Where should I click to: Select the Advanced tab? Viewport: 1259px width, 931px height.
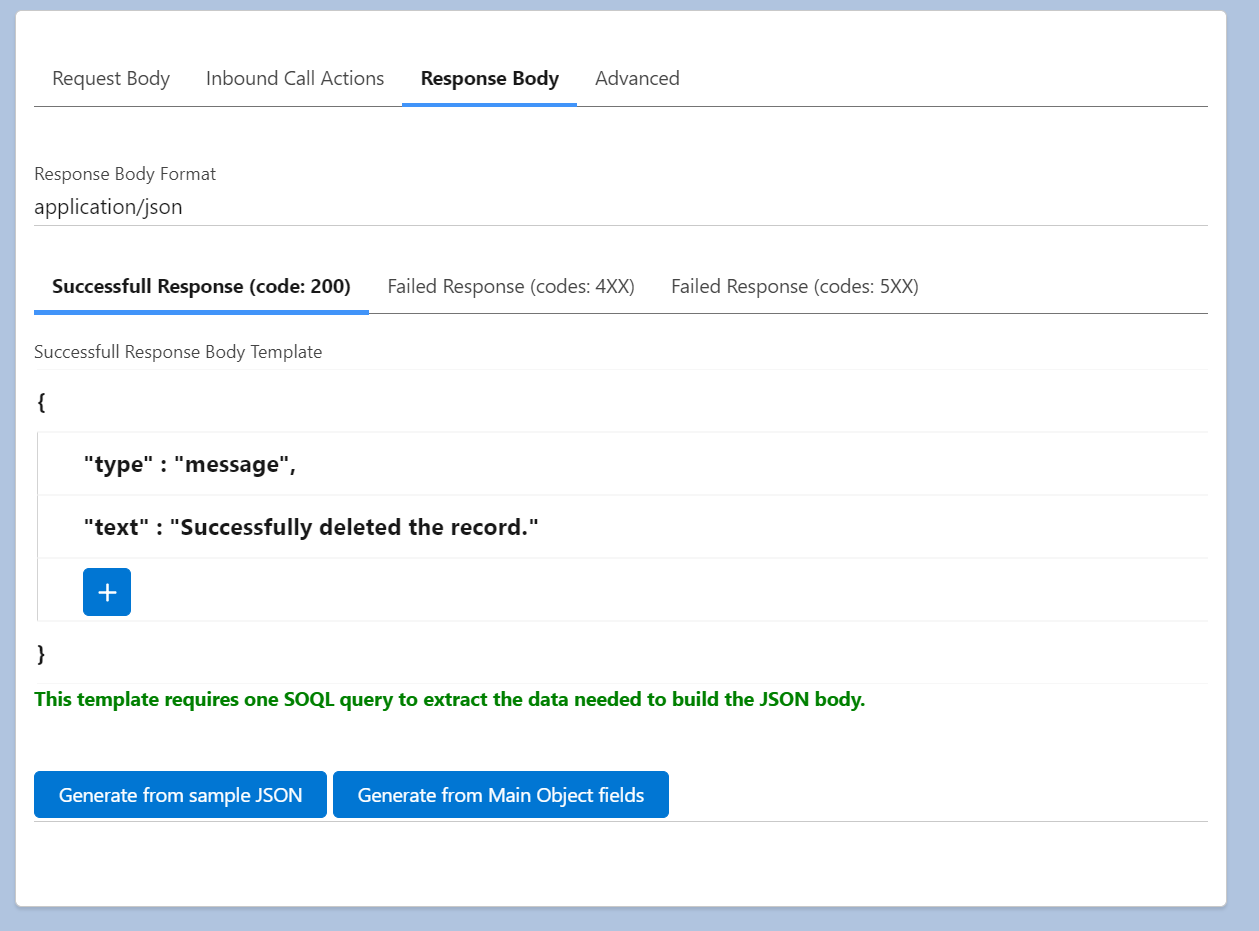click(637, 78)
